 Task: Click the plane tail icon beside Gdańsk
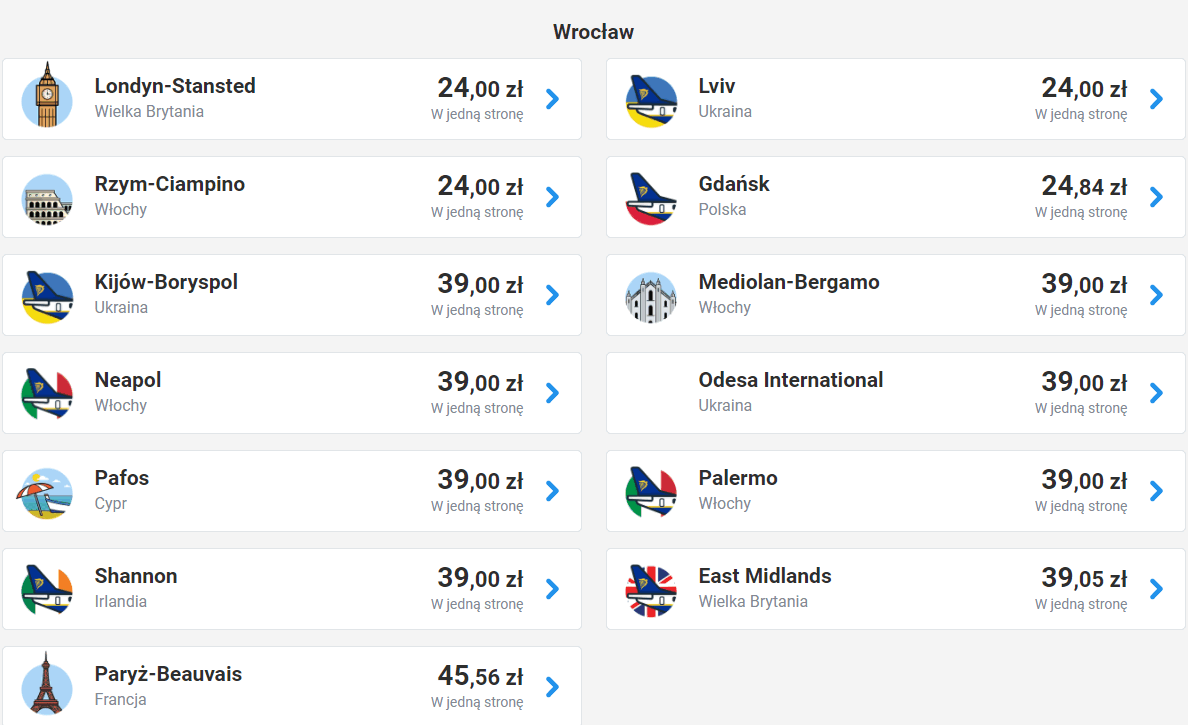(651, 197)
